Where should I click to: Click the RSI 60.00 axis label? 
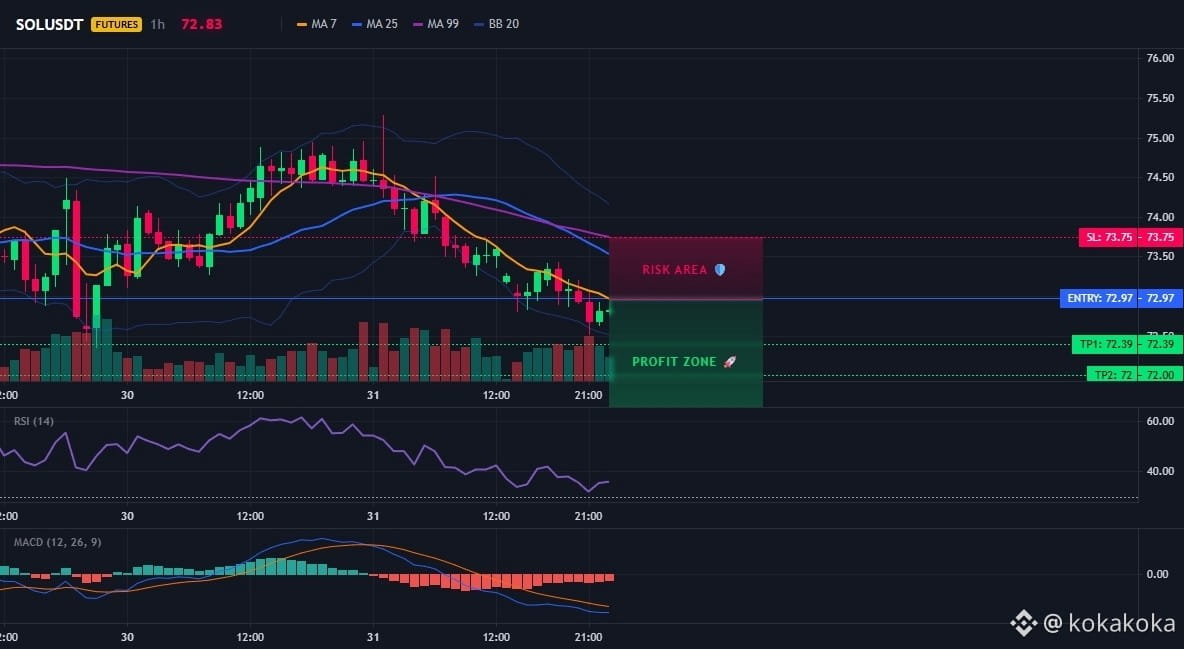click(1160, 421)
